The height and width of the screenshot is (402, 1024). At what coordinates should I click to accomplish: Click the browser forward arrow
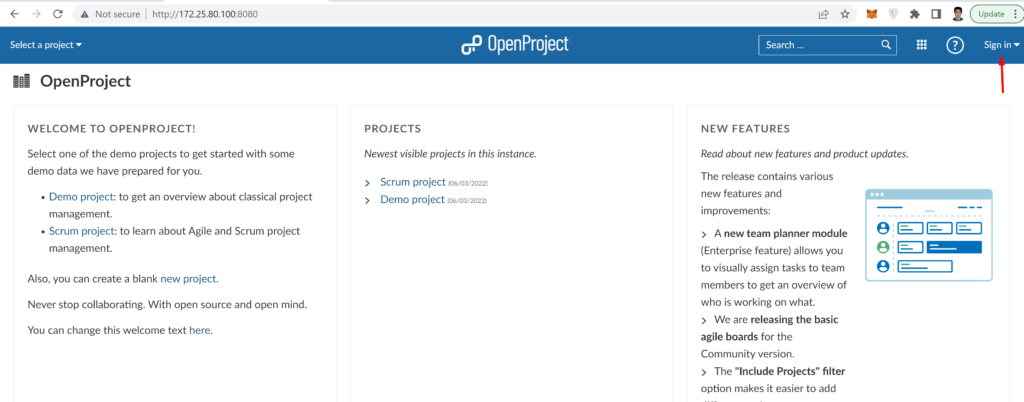click(x=36, y=14)
